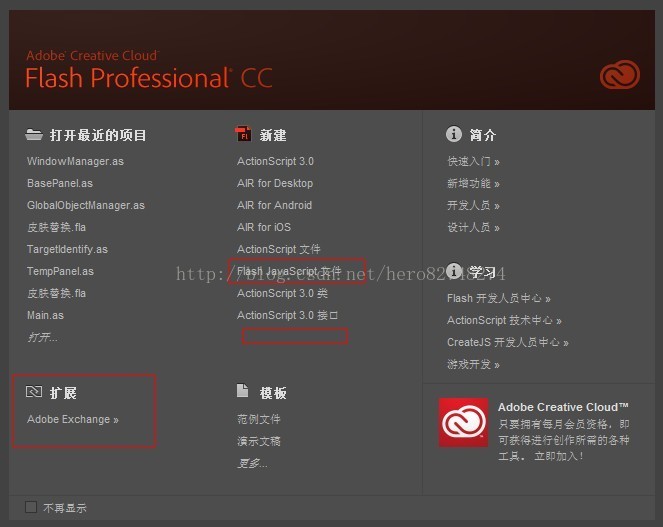This screenshot has width=663, height=527.
Task: Open the 新增功能 link
Action: click(x=474, y=183)
